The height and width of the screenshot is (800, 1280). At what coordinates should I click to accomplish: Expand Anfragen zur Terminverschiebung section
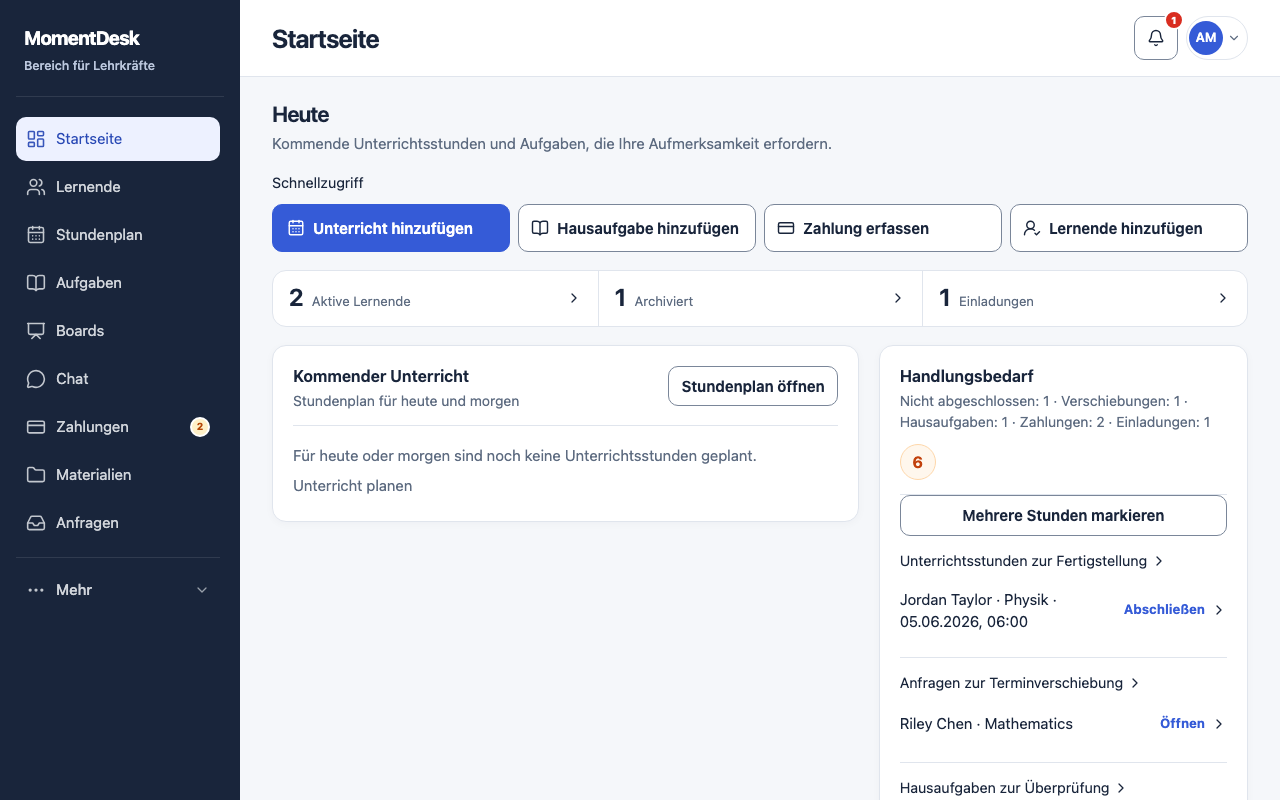pyautogui.click(x=1020, y=683)
